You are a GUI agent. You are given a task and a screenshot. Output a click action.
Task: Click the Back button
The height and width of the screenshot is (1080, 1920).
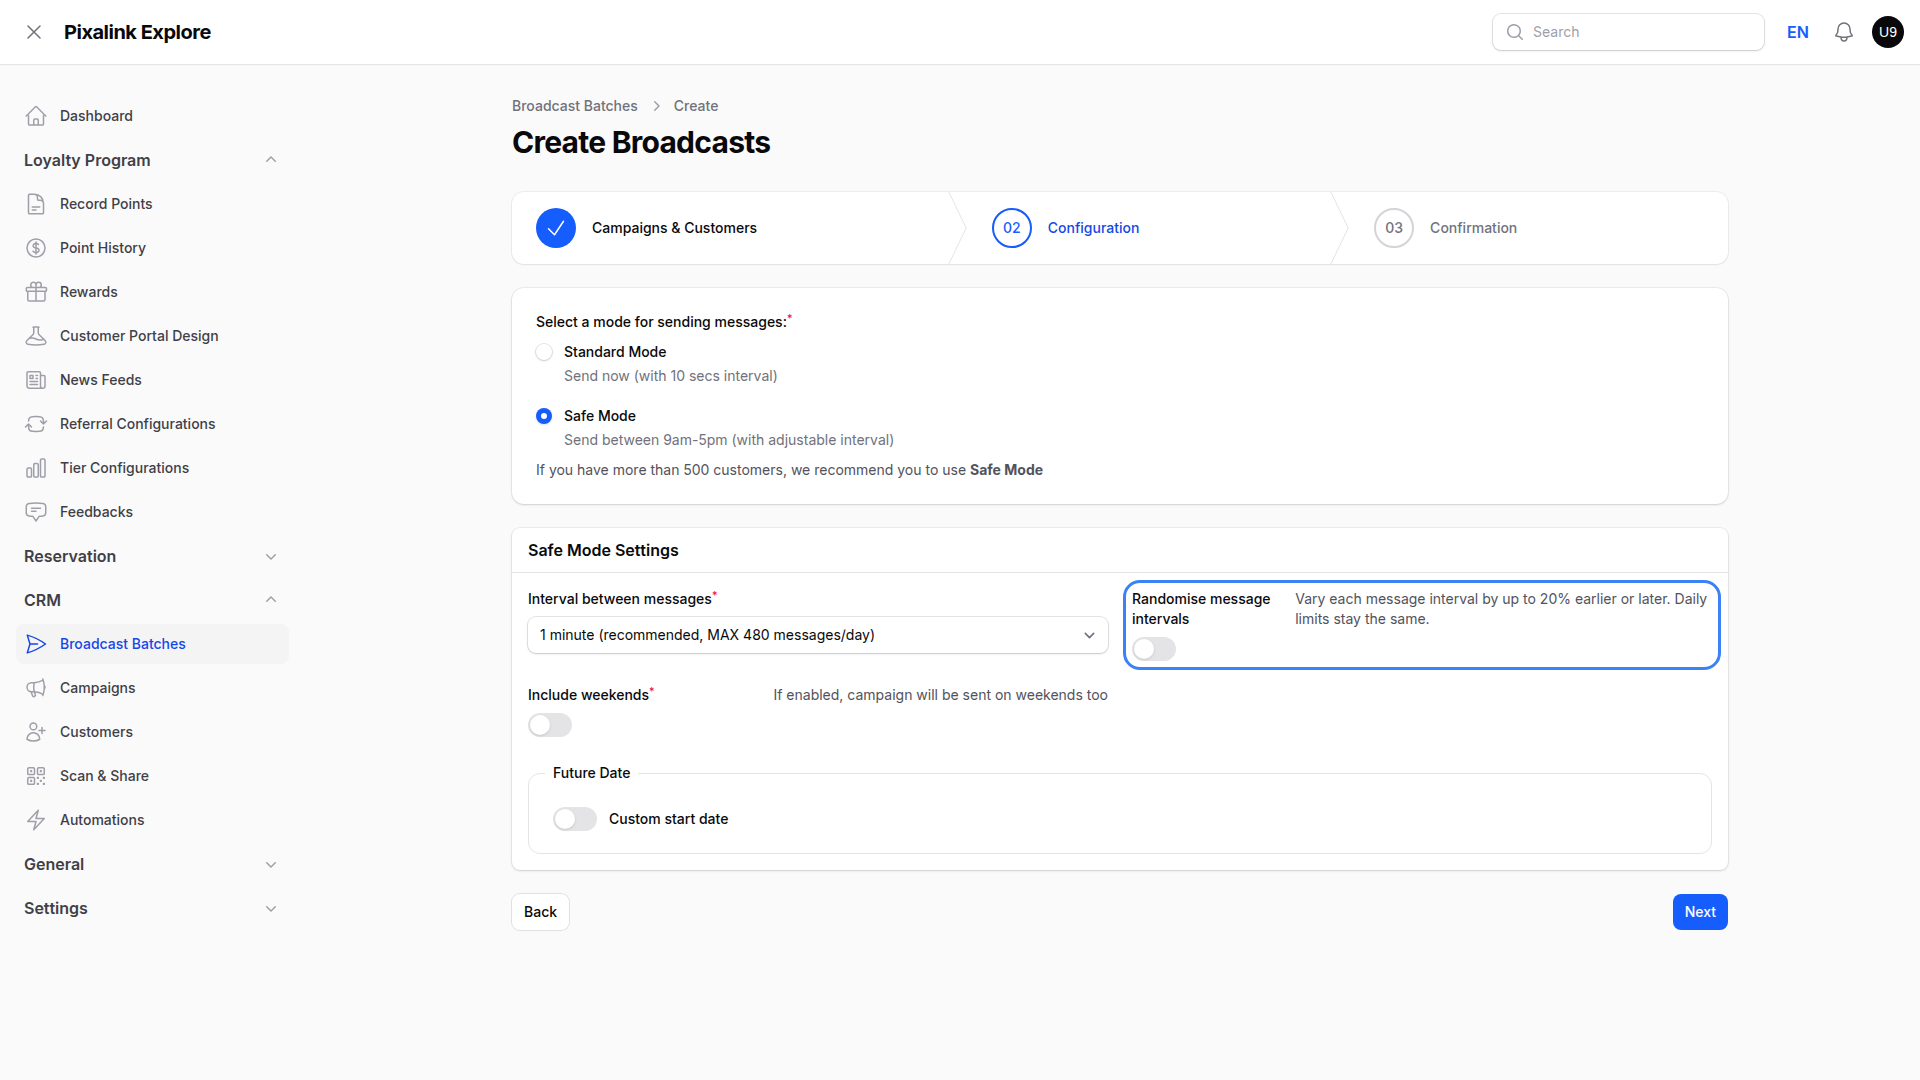(540, 912)
